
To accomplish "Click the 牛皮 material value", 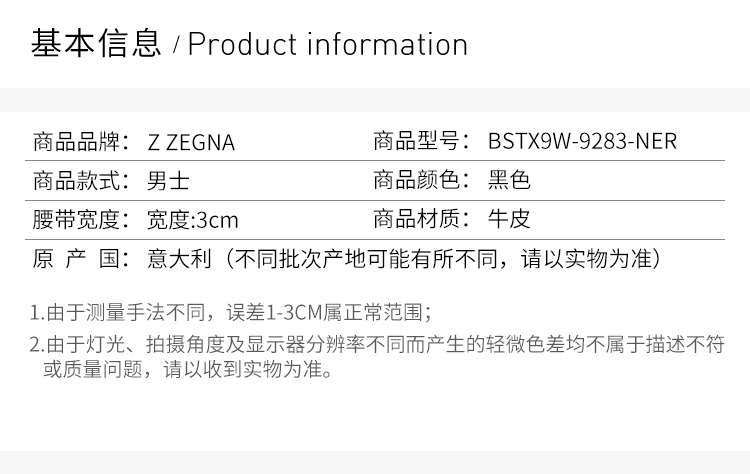I will click(509, 220).
